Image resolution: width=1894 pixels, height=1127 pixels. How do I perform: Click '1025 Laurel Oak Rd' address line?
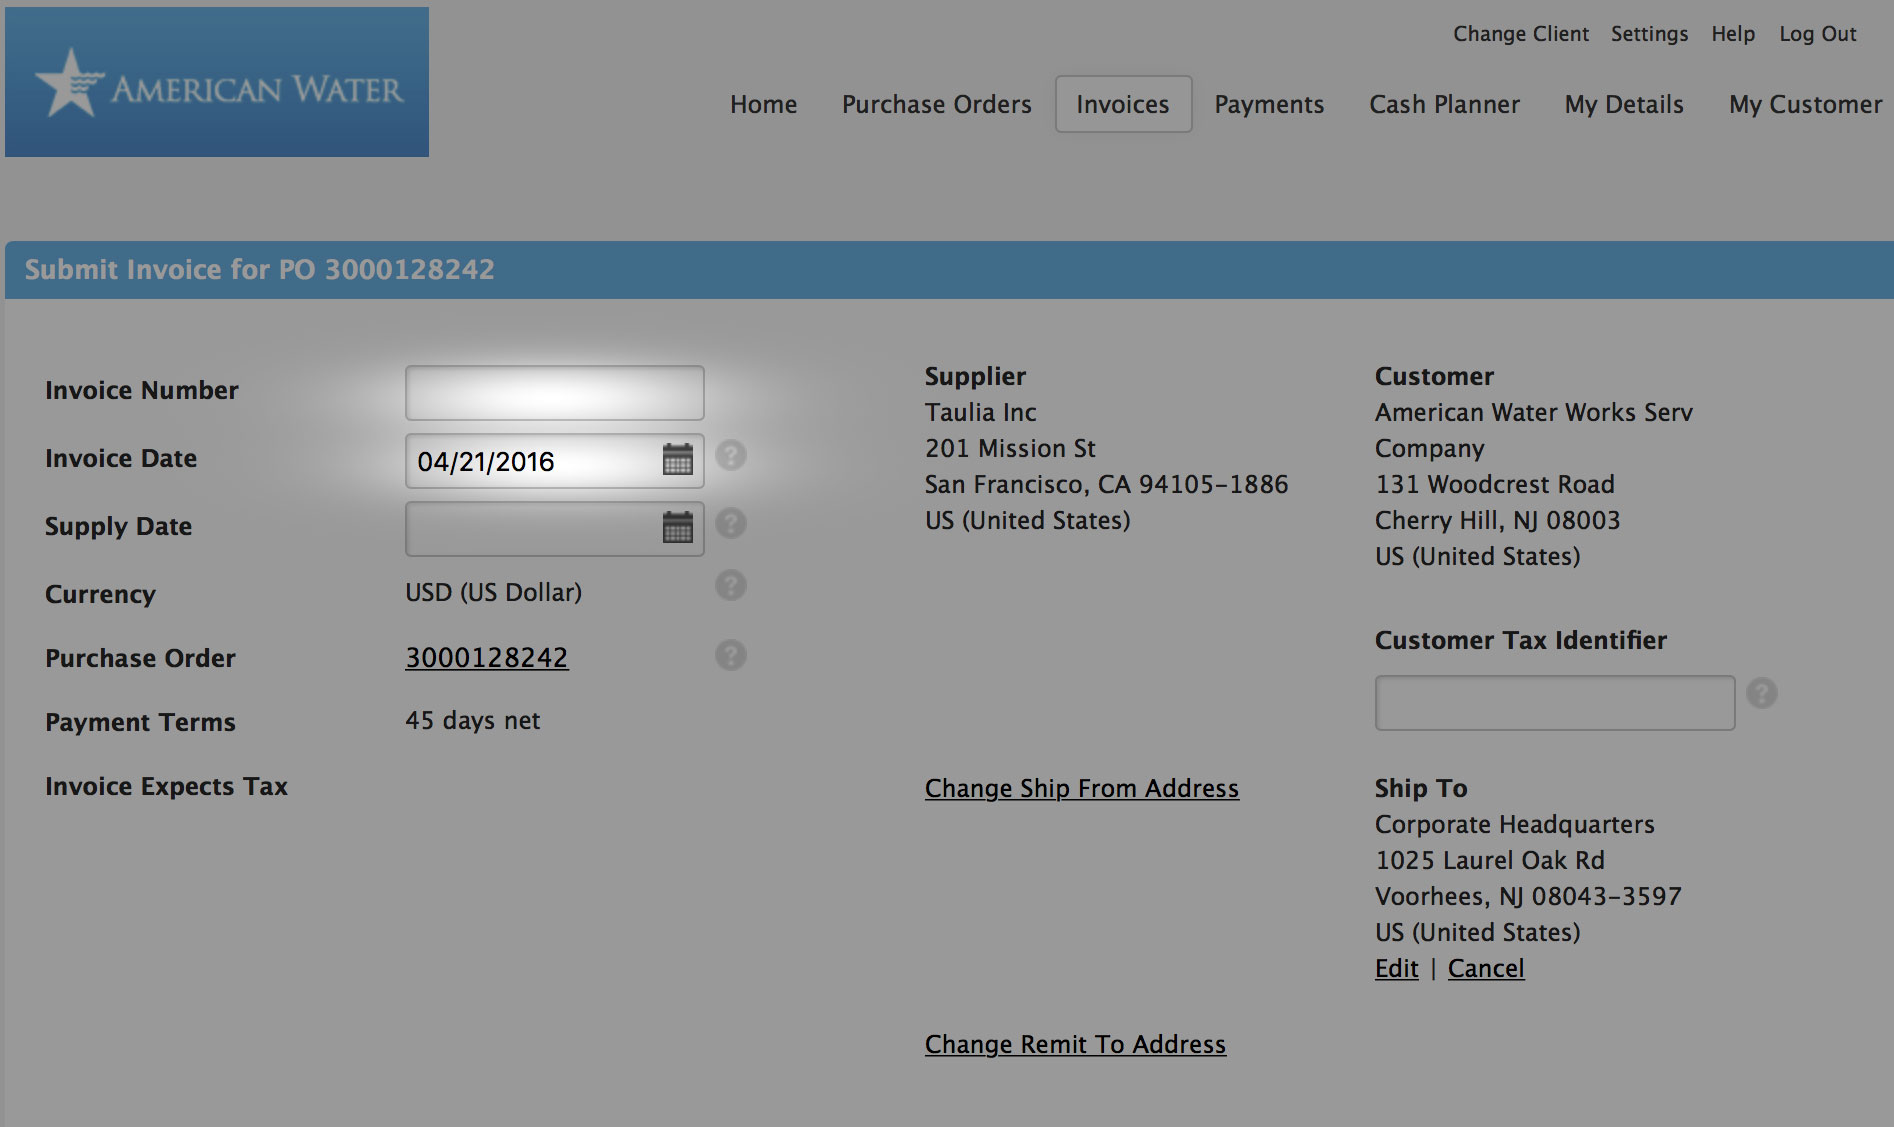[1489, 860]
